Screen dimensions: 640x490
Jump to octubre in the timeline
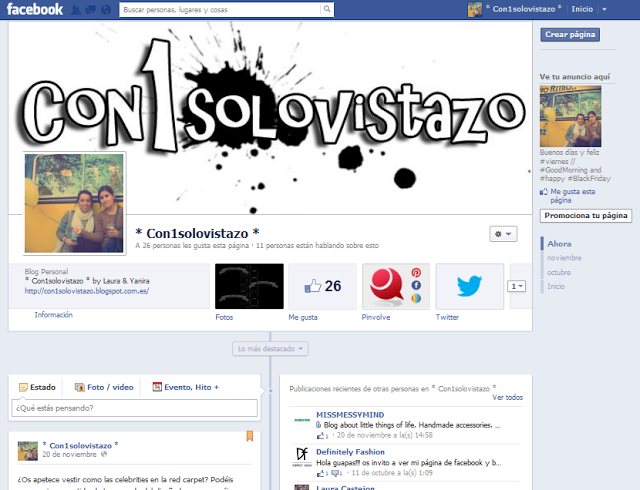(x=559, y=272)
